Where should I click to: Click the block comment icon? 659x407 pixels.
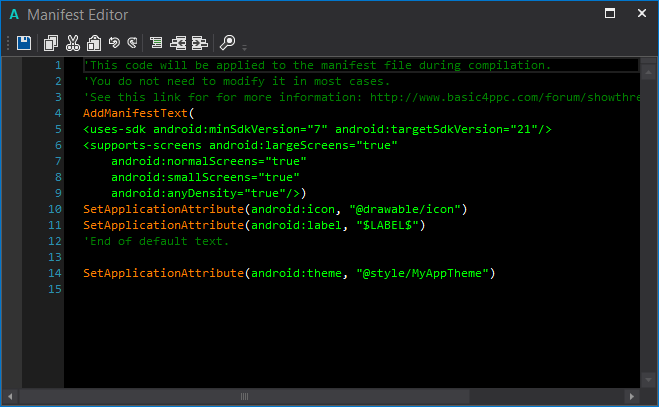(178, 43)
